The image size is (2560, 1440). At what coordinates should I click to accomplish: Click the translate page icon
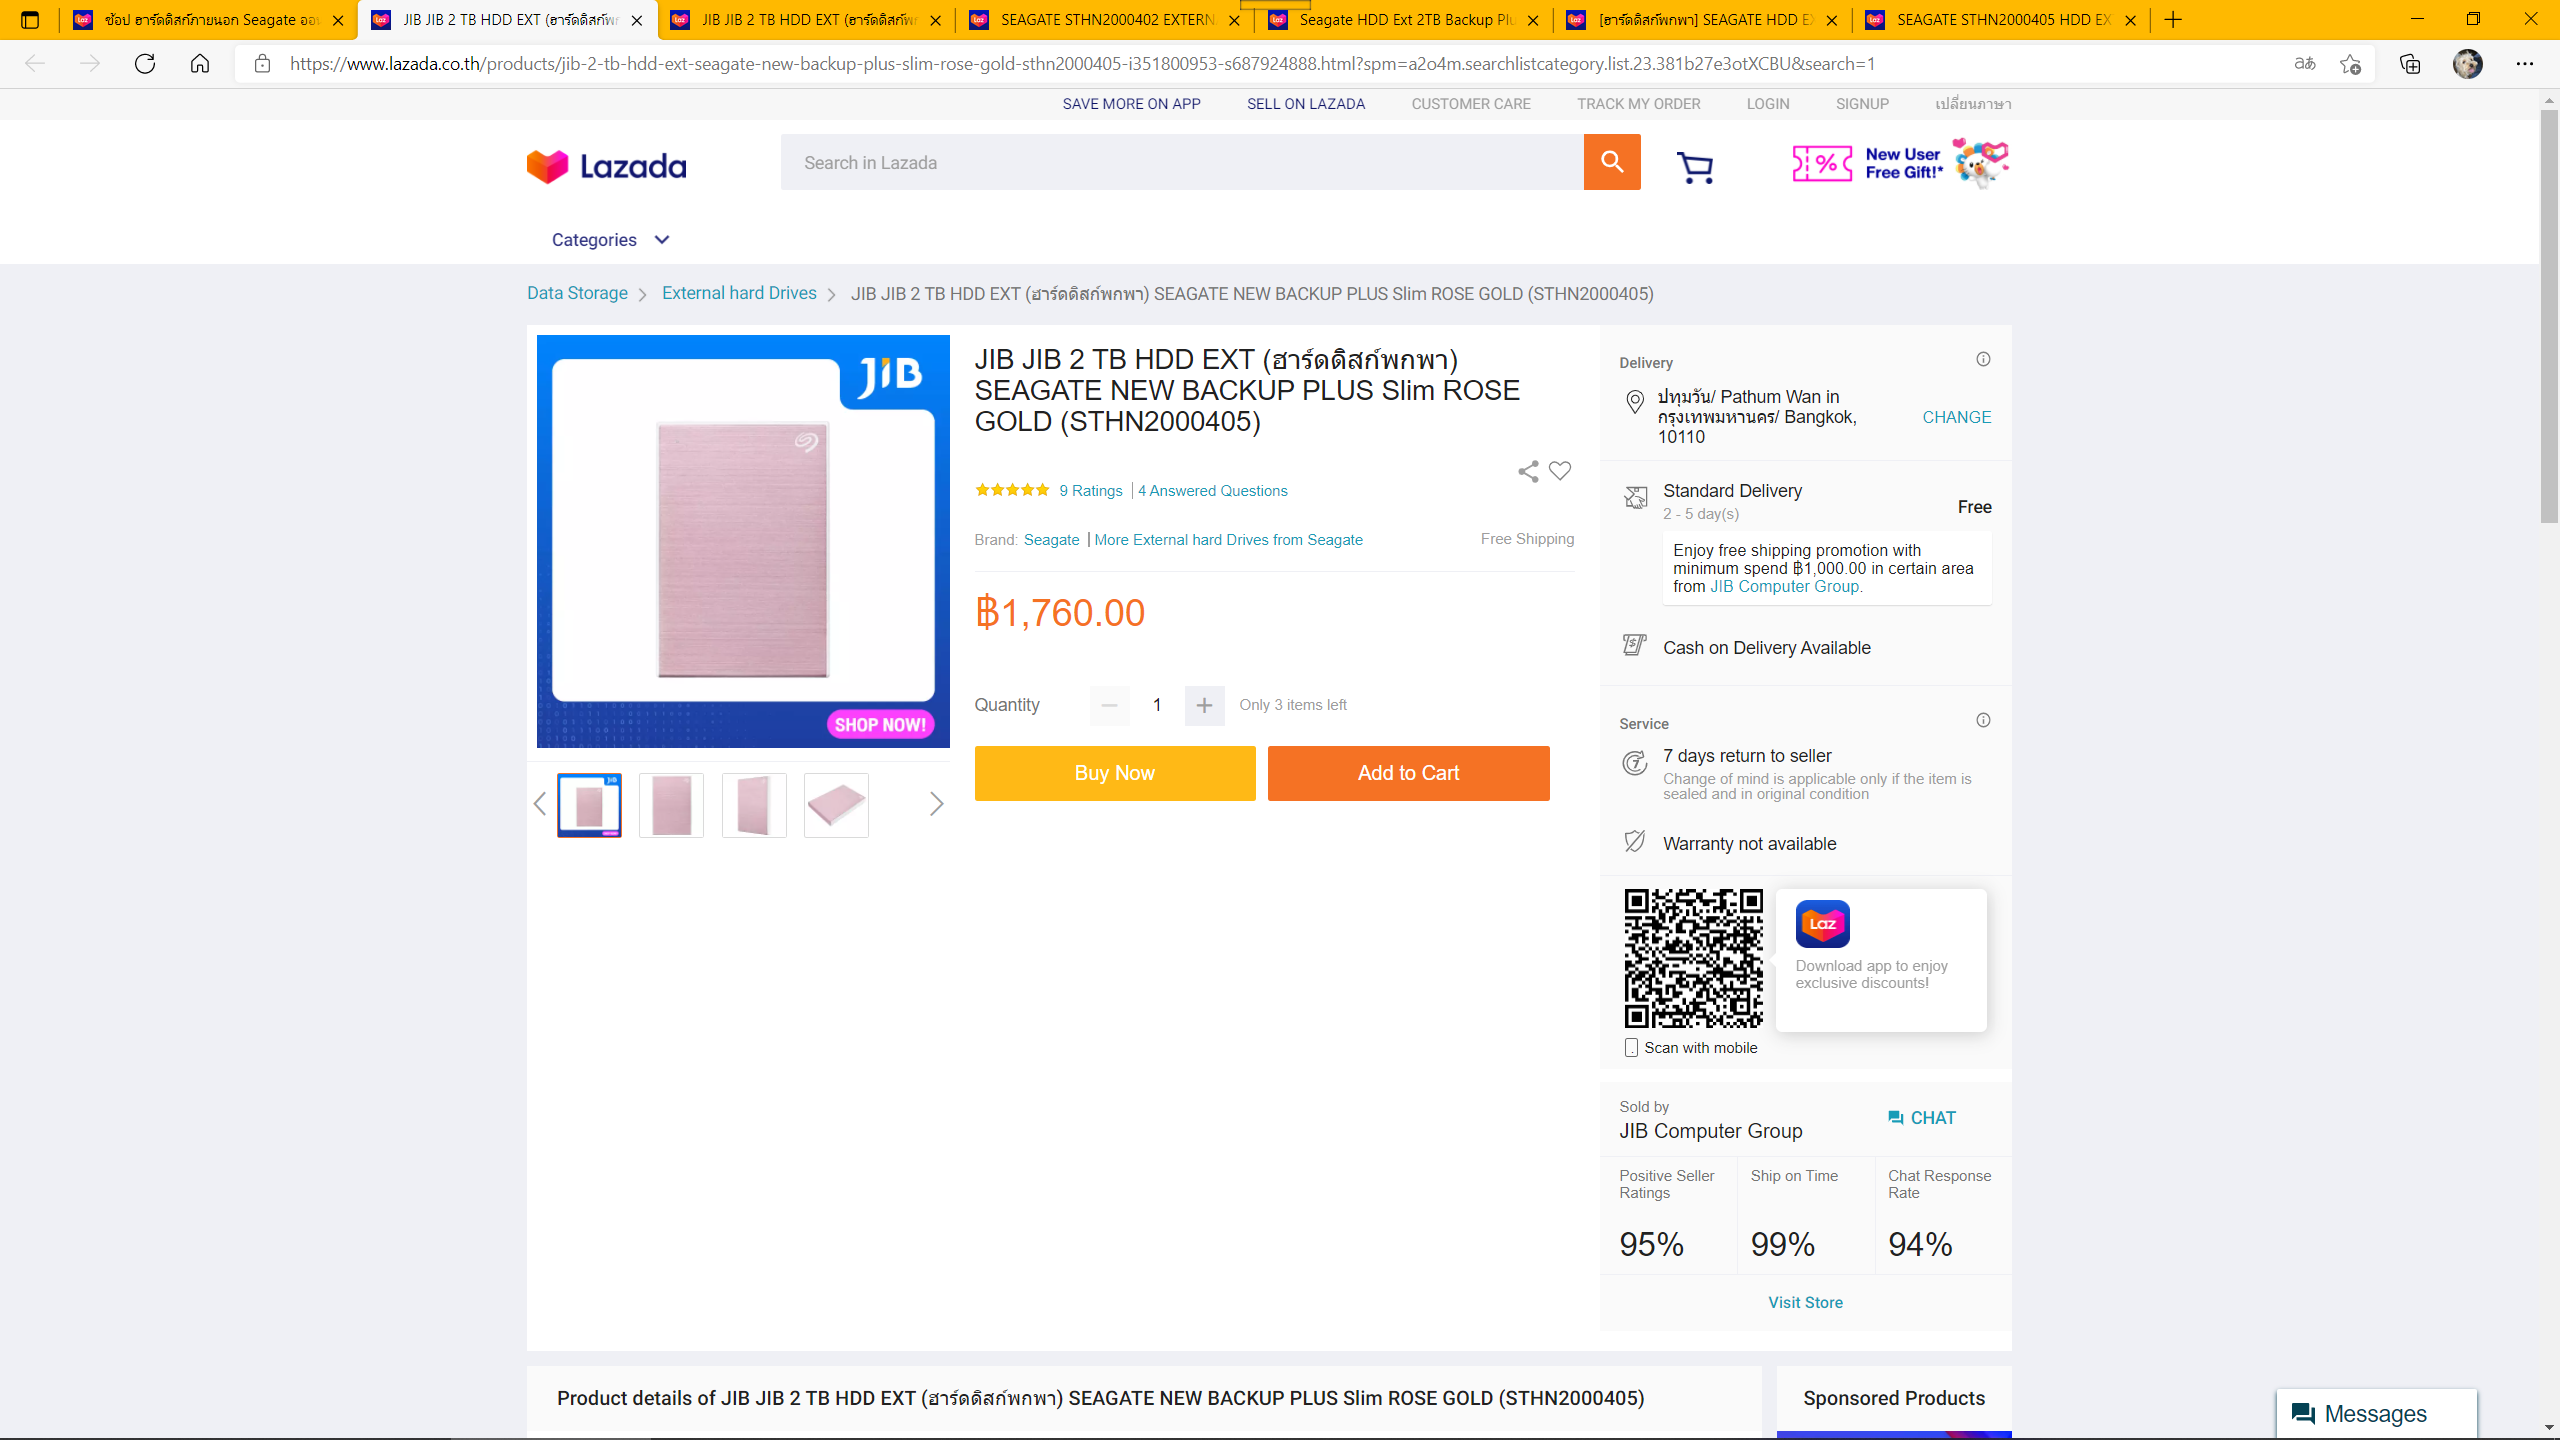click(2305, 64)
